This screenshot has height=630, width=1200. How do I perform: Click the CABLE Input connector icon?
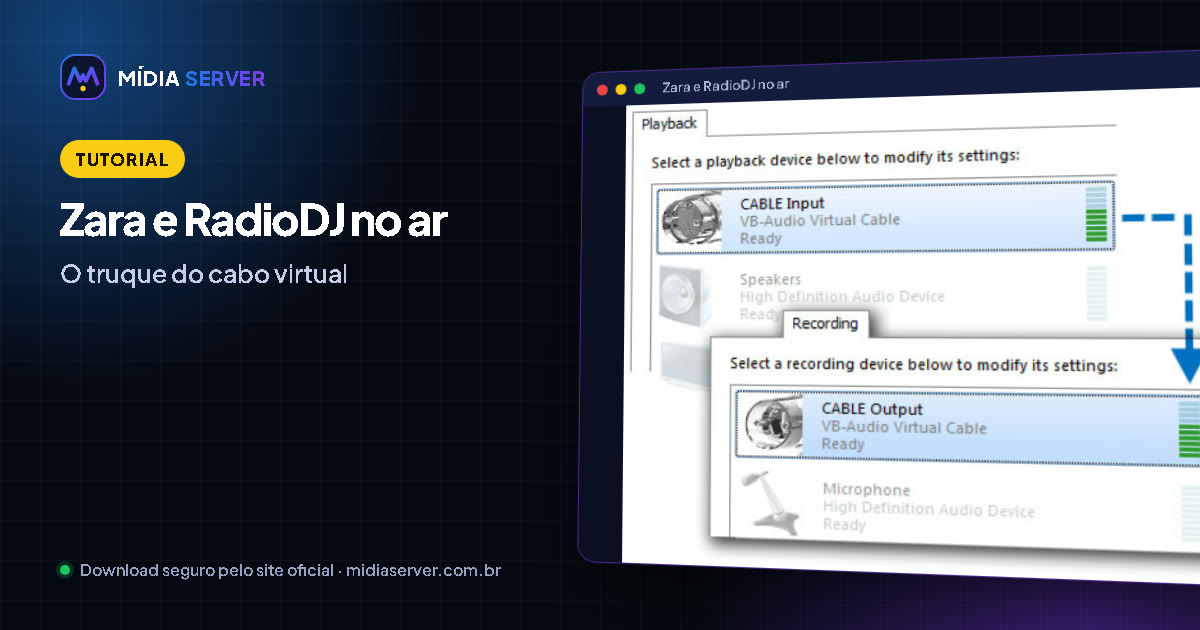coord(690,221)
